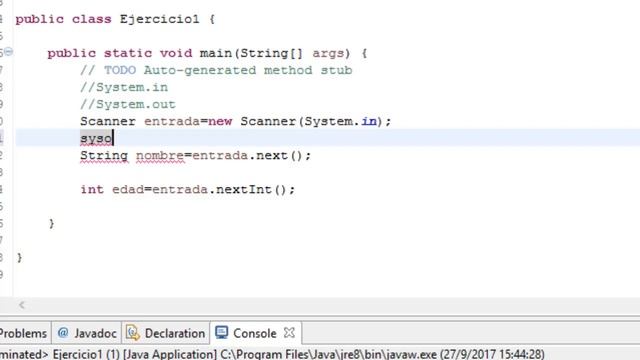Screen dimensions: 640x360
Task: Click 'edad' variable in int declaration
Action: tap(128, 190)
